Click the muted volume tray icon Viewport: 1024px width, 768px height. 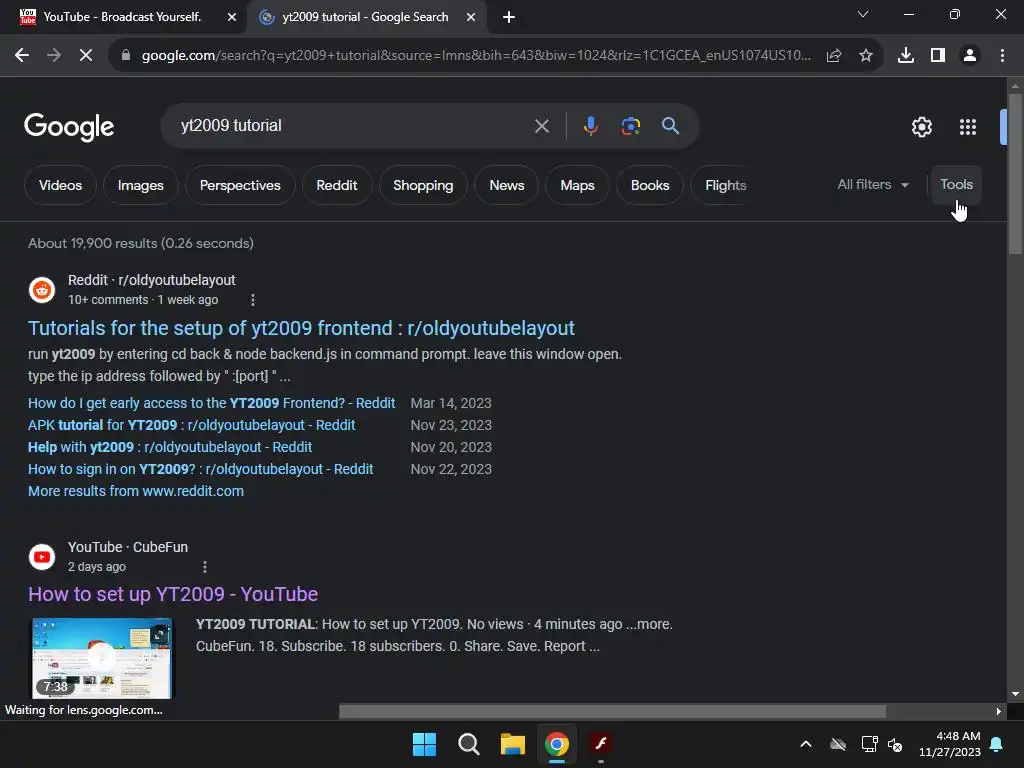[x=895, y=744]
